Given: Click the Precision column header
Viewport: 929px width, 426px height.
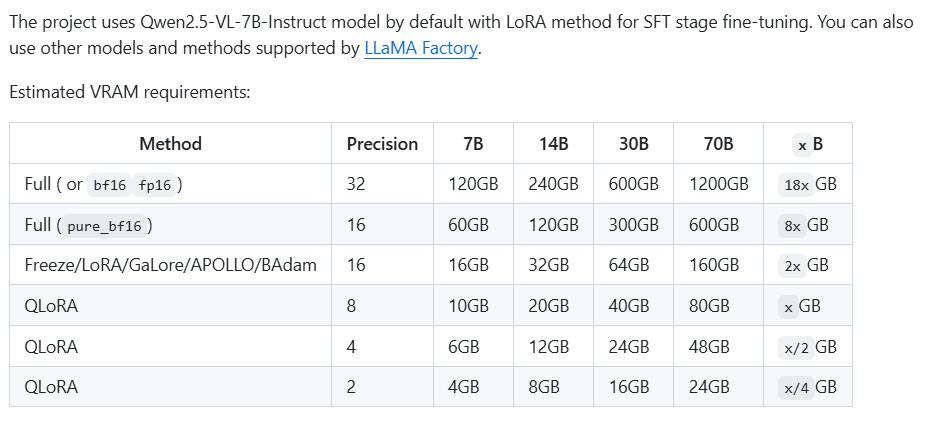Looking at the screenshot, I should [382, 144].
